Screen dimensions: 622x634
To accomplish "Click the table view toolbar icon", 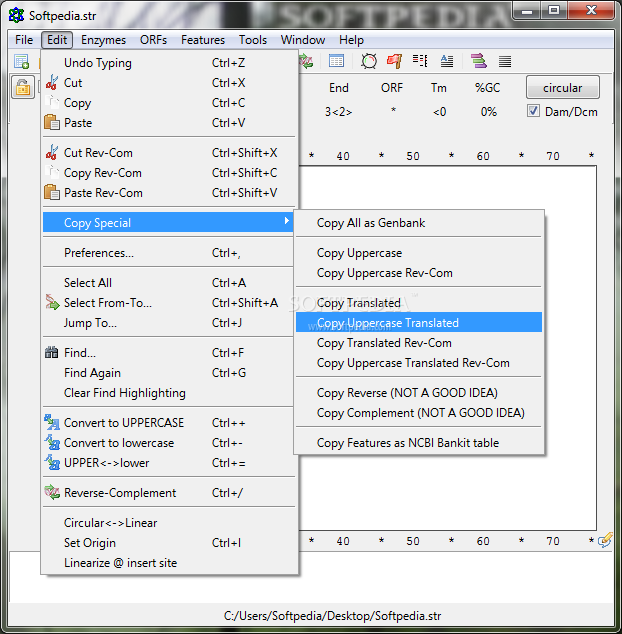I will [336, 61].
